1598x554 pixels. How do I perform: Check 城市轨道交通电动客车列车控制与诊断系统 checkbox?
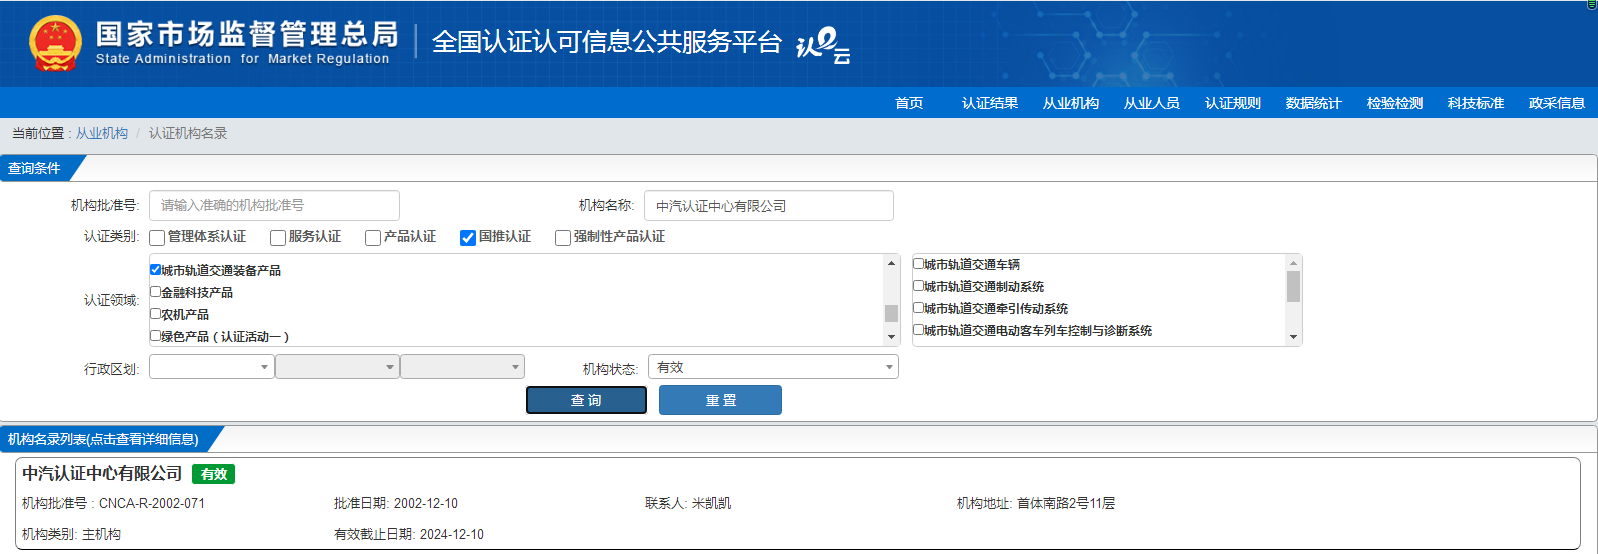pos(918,330)
